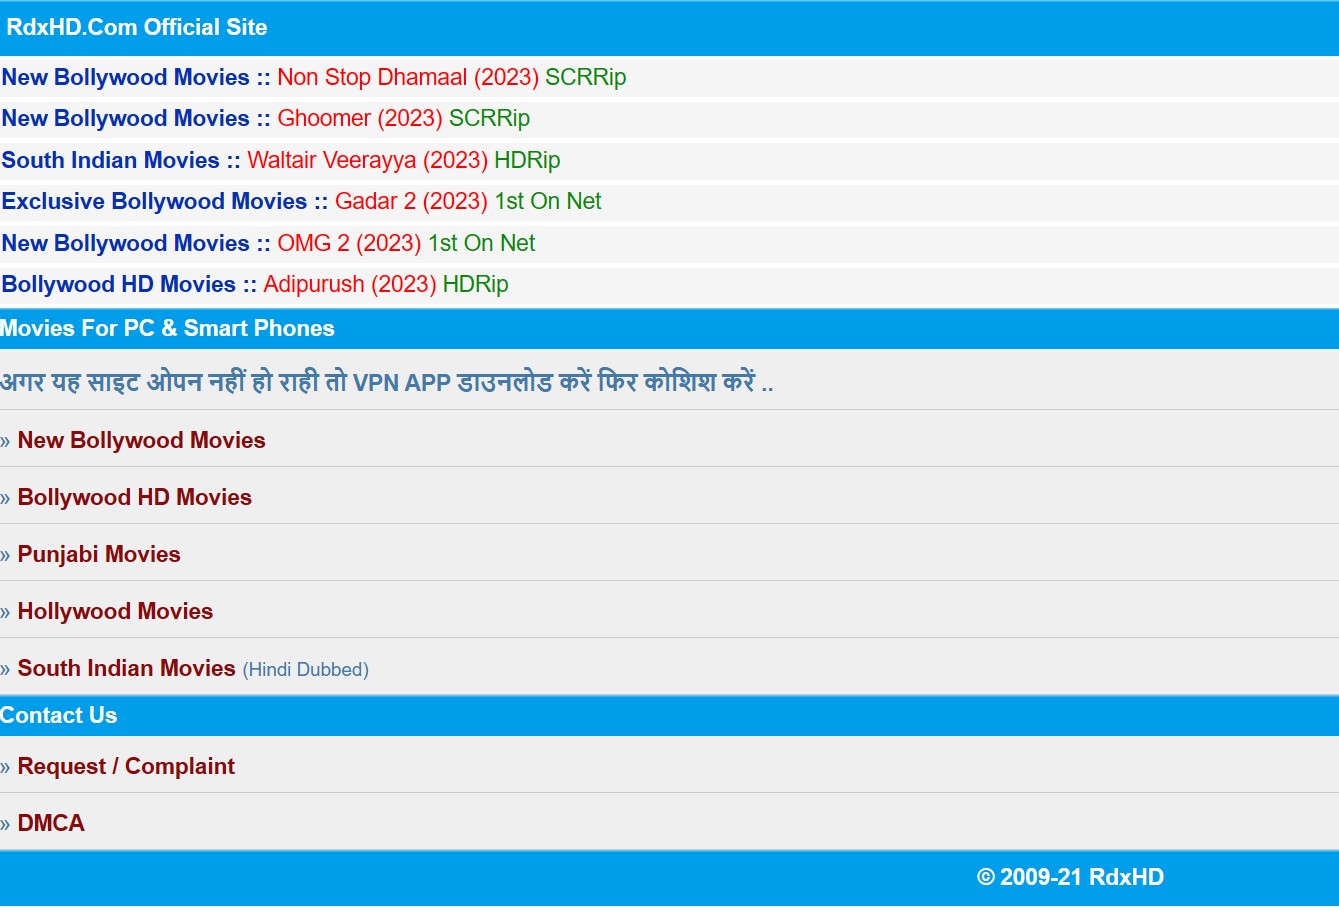This screenshot has height=921, width=1339.
Task: Click the © 2009-21 RdxHD footer text
Action: coord(1070,877)
